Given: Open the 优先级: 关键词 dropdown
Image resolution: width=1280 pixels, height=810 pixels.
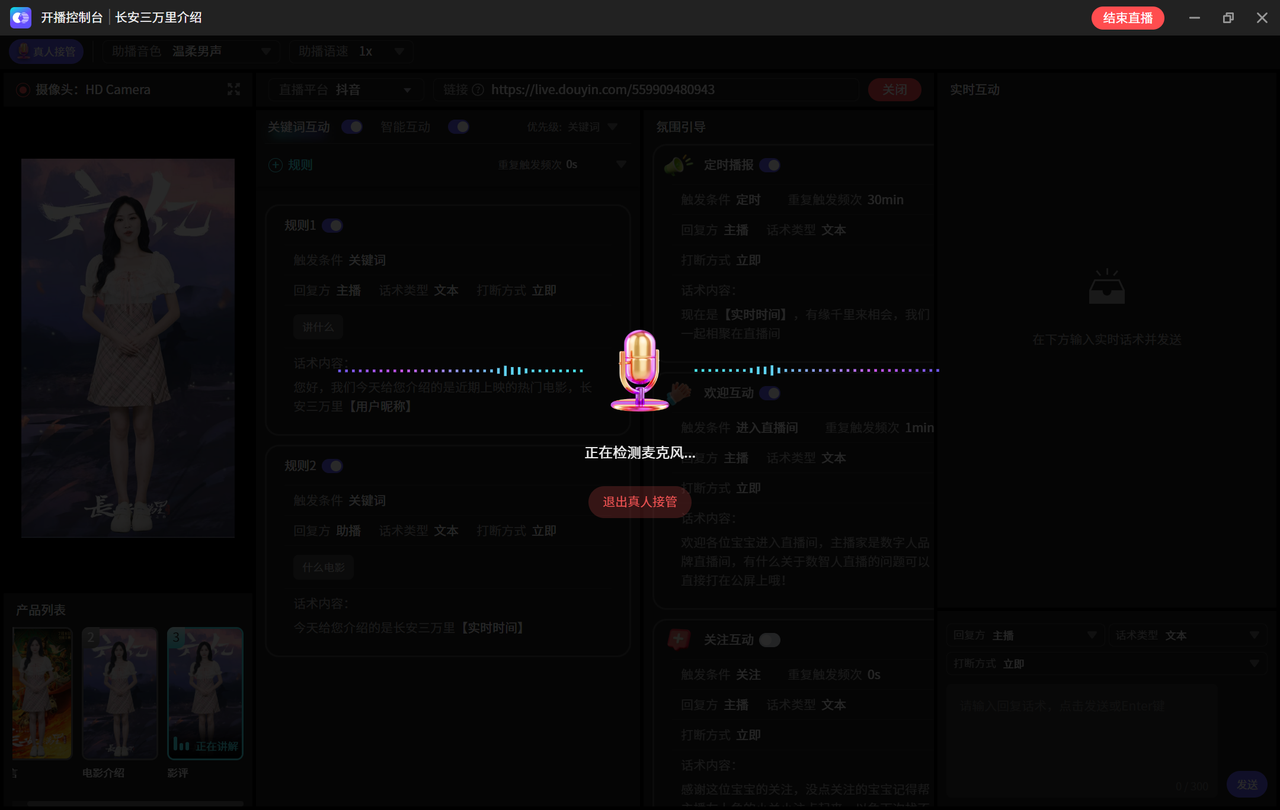Looking at the screenshot, I should (572, 127).
